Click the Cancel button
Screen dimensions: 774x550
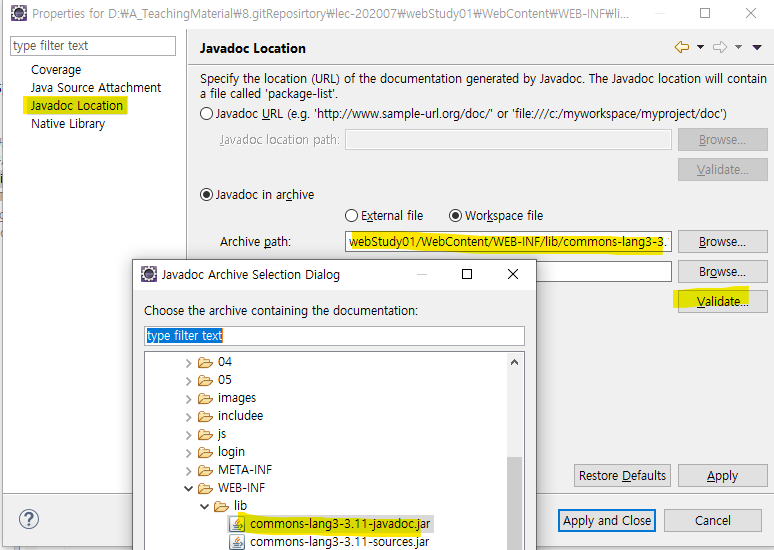click(x=712, y=520)
